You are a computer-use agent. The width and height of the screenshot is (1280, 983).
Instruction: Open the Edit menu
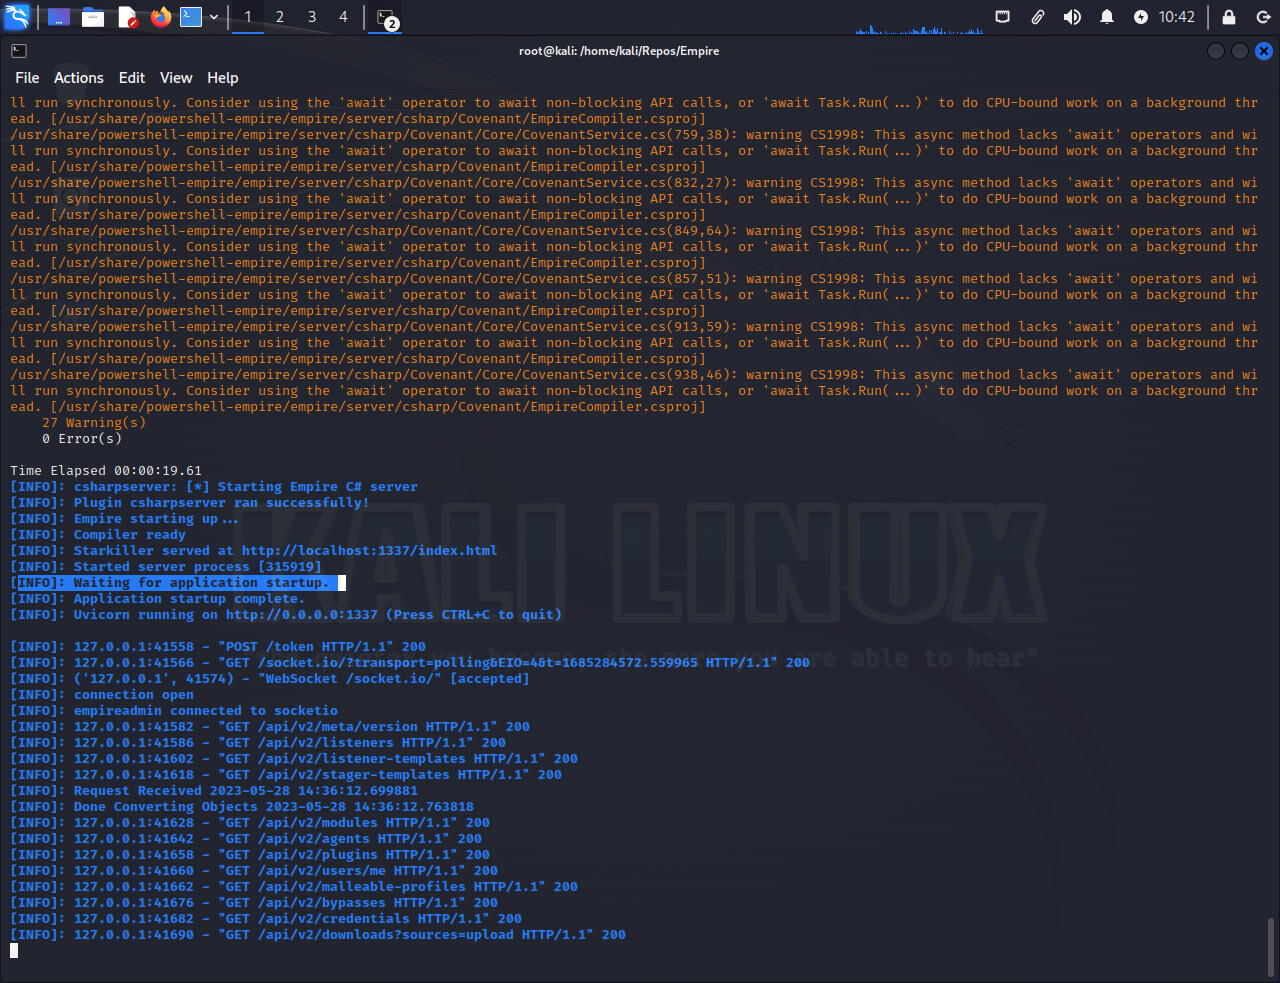click(132, 78)
